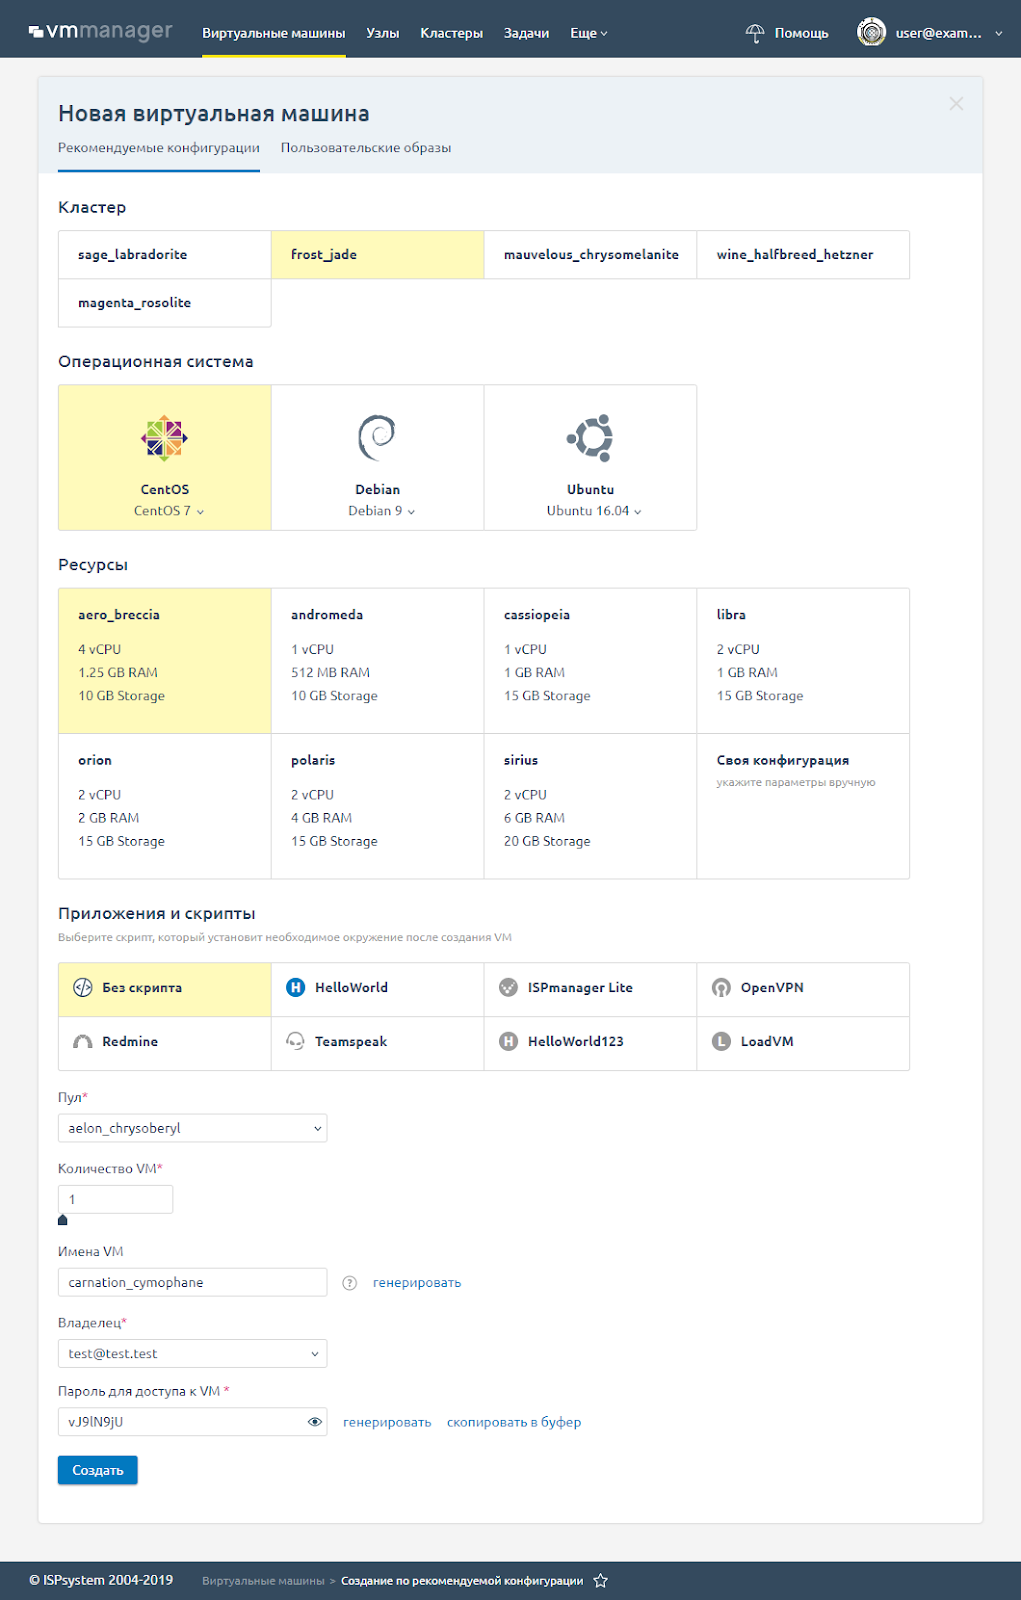Click the LoadVM L icon
The height and width of the screenshot is (1600, 1021).
point(721,1042)
